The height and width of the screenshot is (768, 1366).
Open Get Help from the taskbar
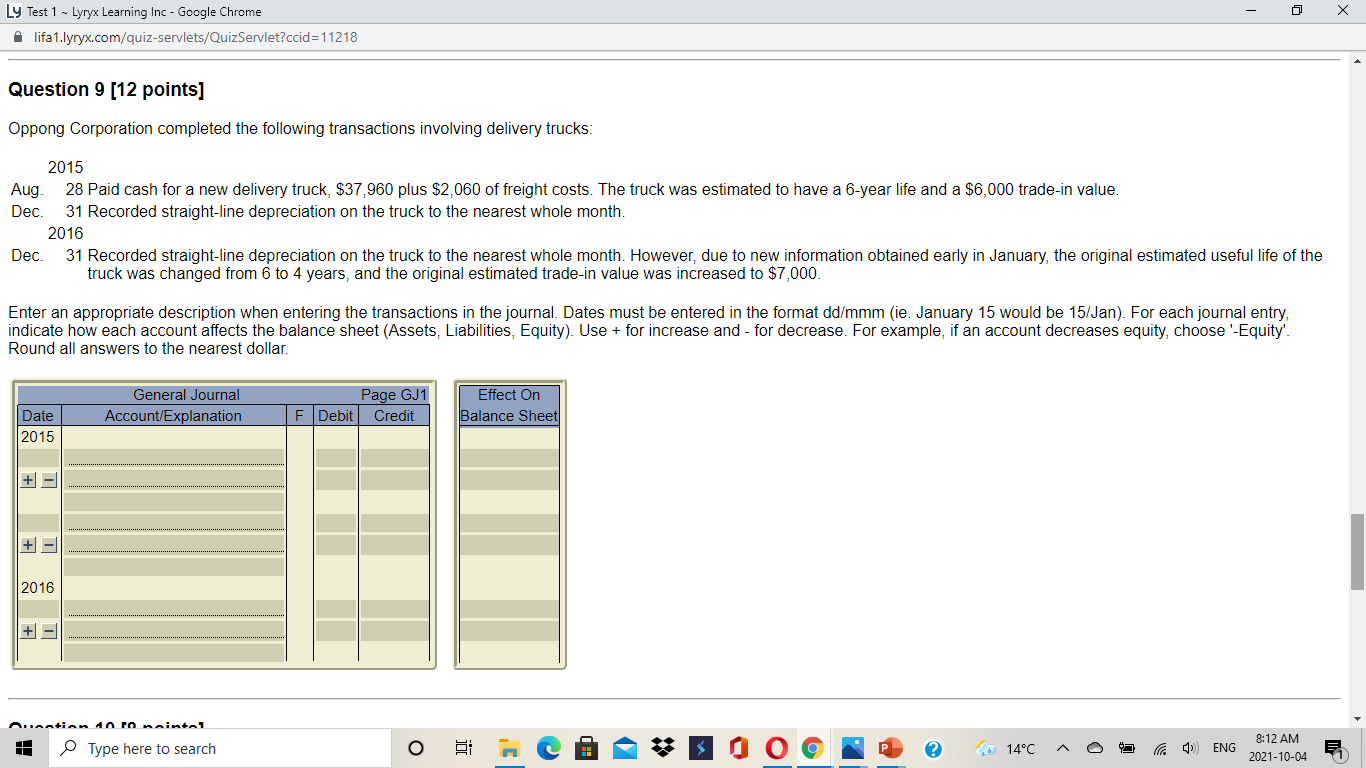[931, 747]
